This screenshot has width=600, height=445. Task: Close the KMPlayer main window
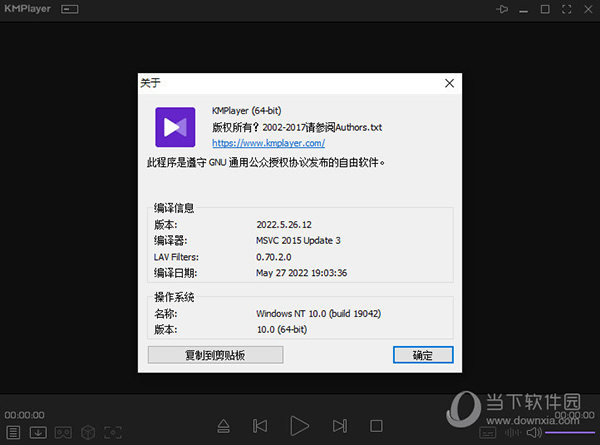(588, 9)
